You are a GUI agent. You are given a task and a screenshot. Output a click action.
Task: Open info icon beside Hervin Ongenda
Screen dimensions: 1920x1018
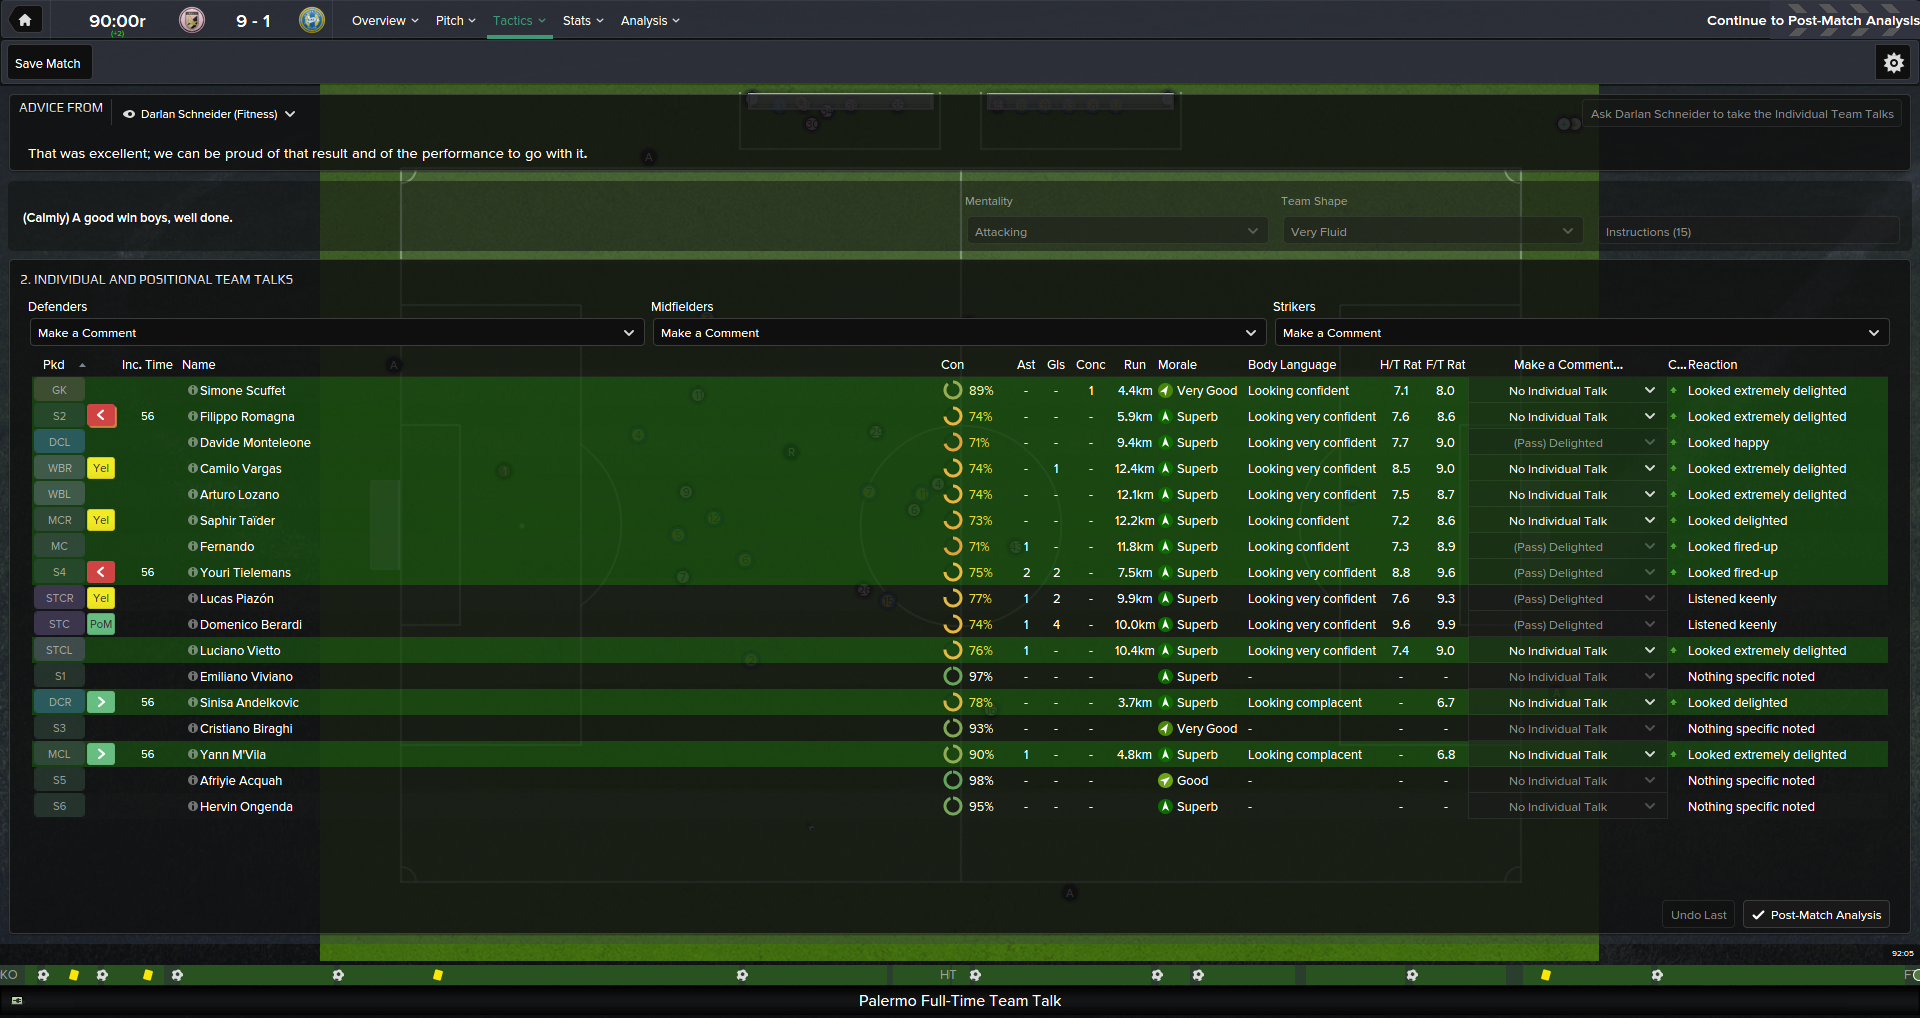193,806
